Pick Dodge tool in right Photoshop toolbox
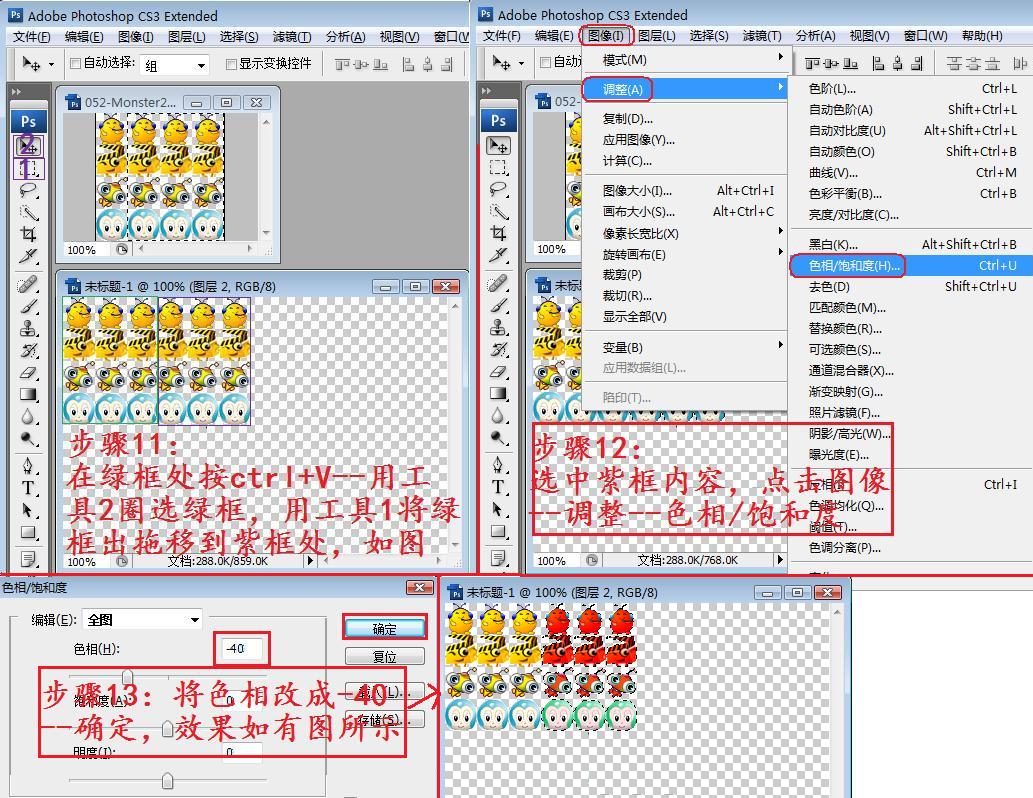 point(499,438)
